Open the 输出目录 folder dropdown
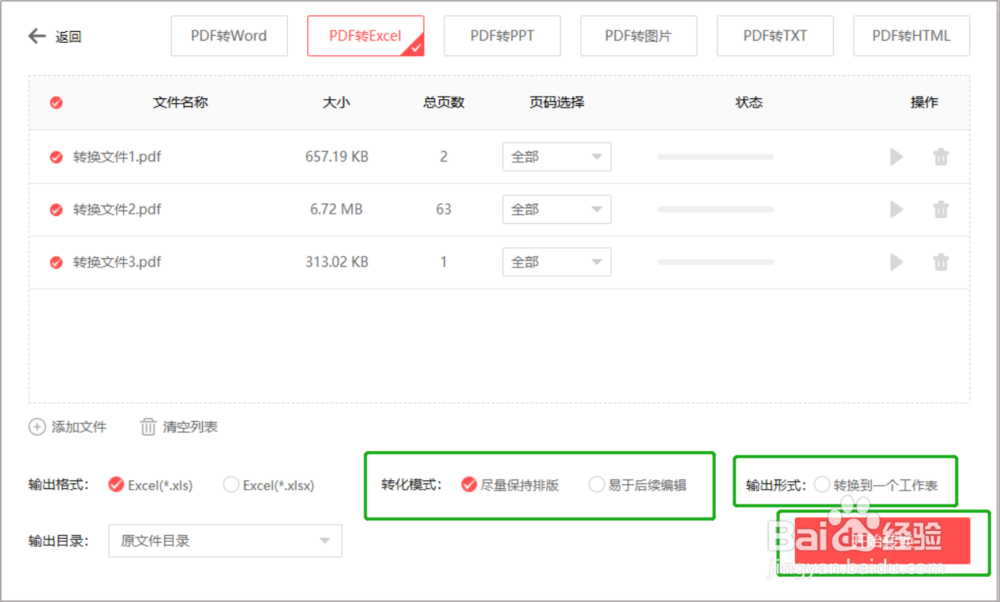This screenshot has width=1000, height=602. (x=225, y=540)
